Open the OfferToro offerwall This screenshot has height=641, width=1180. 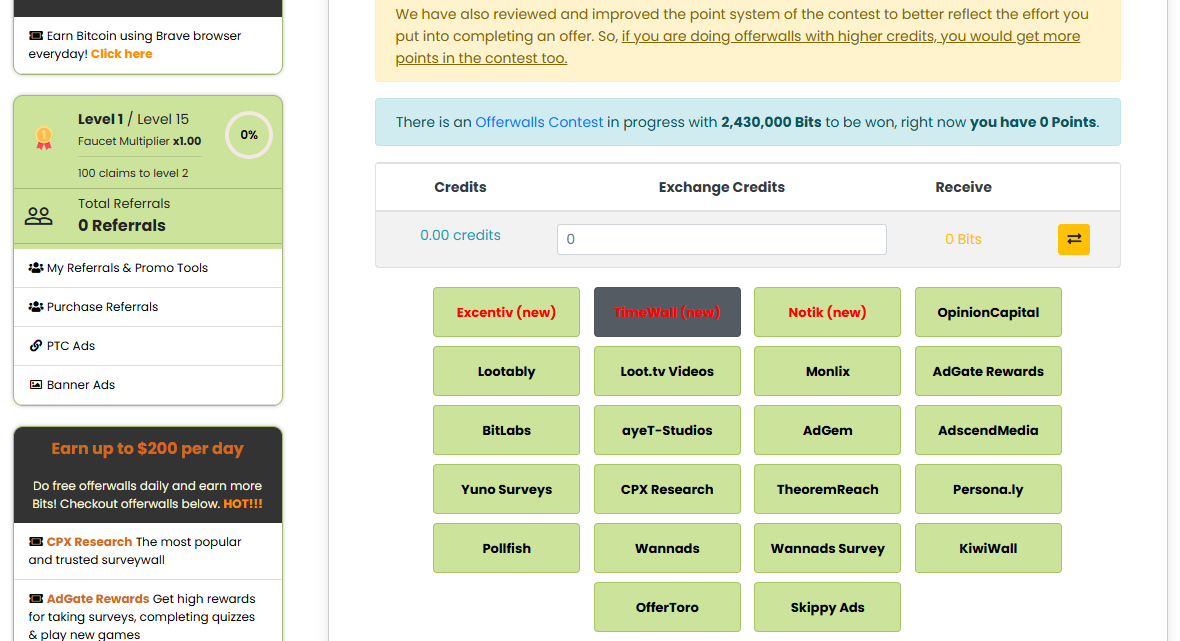tap(667, 607)
